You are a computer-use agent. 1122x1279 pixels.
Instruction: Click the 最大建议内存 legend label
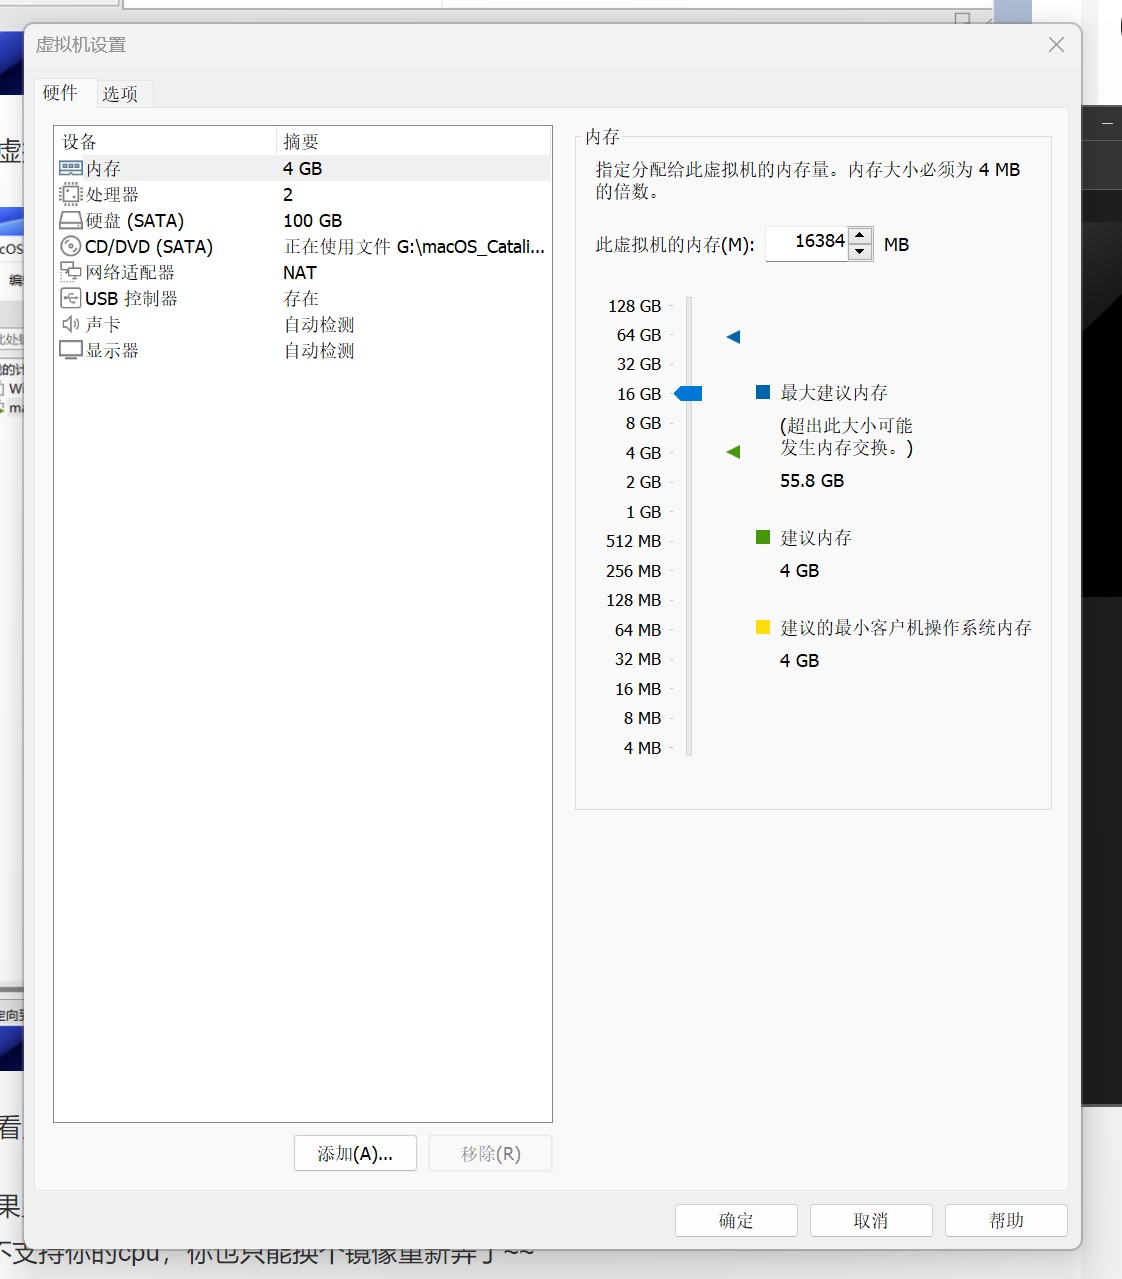(834, 393)
